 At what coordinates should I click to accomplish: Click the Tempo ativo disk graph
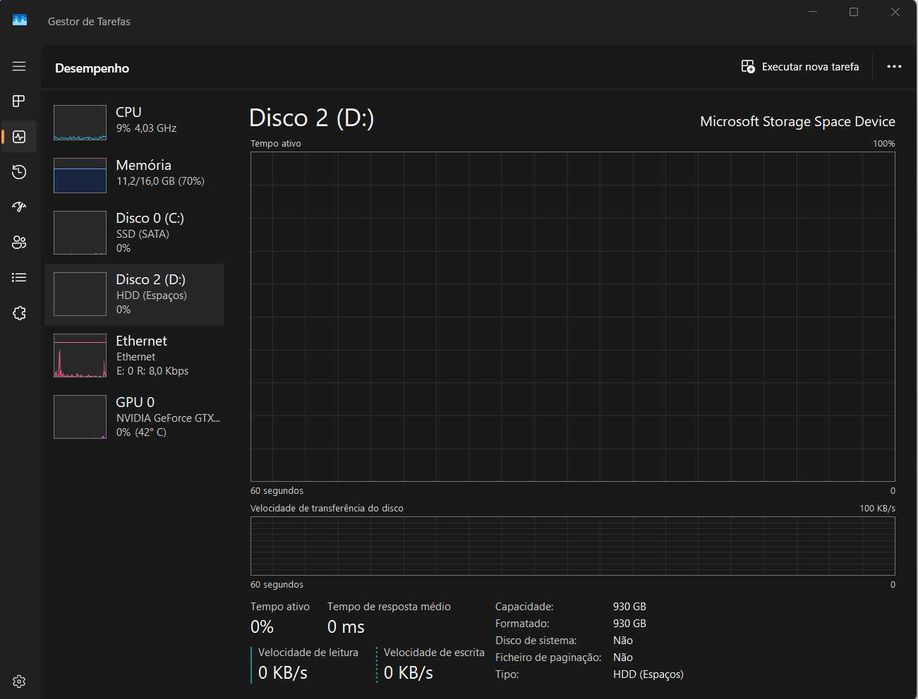[572, 316]
